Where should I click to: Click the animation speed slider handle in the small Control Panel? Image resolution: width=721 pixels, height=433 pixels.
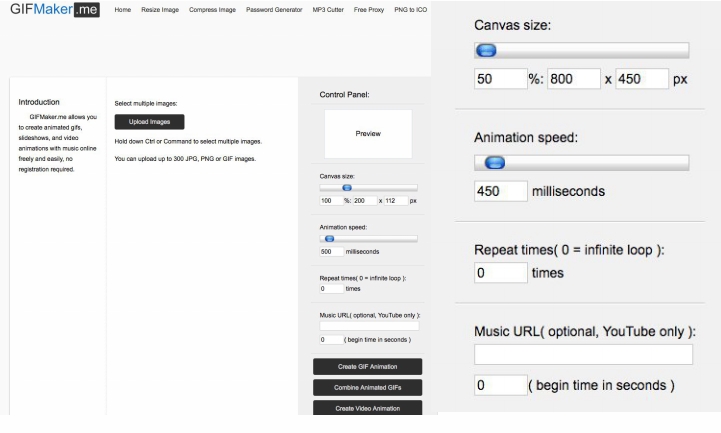[x=329, y=239]
